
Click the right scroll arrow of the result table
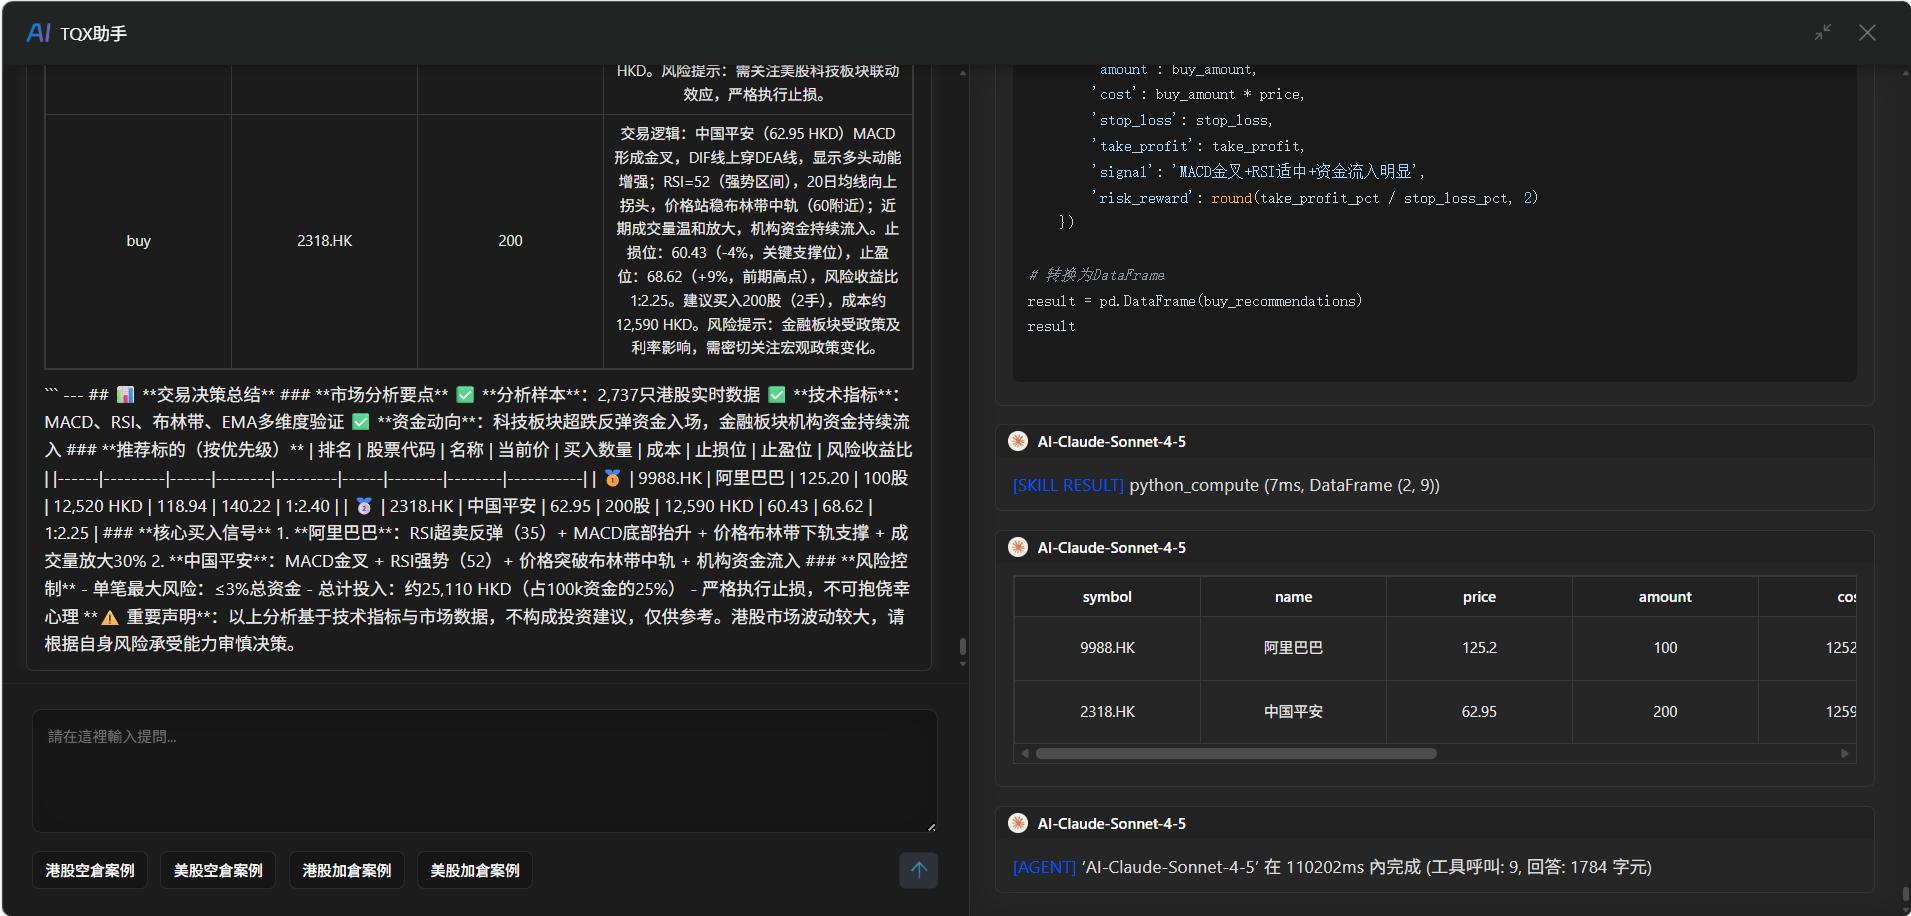[x=1846, y=753]
